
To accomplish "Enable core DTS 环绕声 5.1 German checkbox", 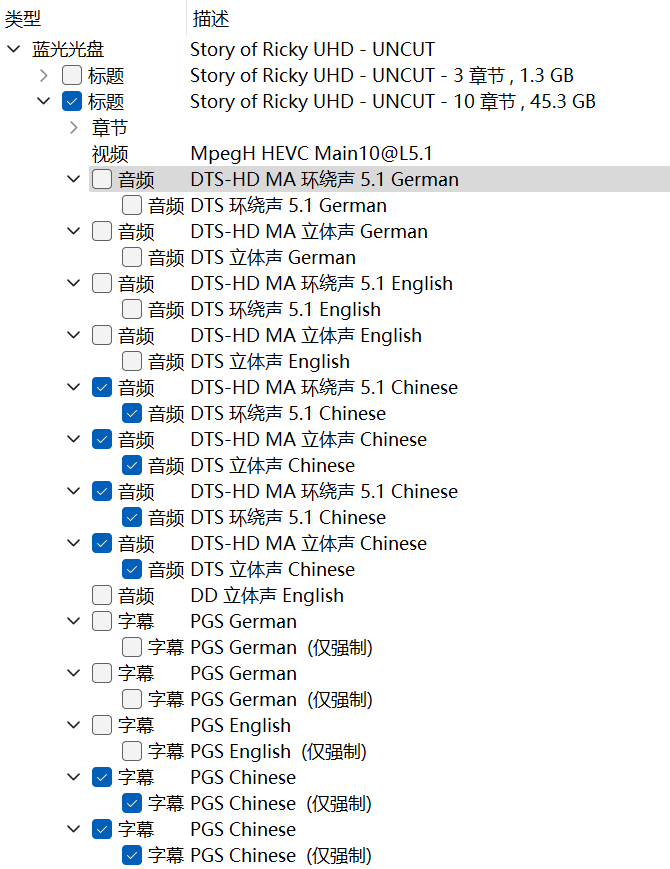I will point(132,206).
